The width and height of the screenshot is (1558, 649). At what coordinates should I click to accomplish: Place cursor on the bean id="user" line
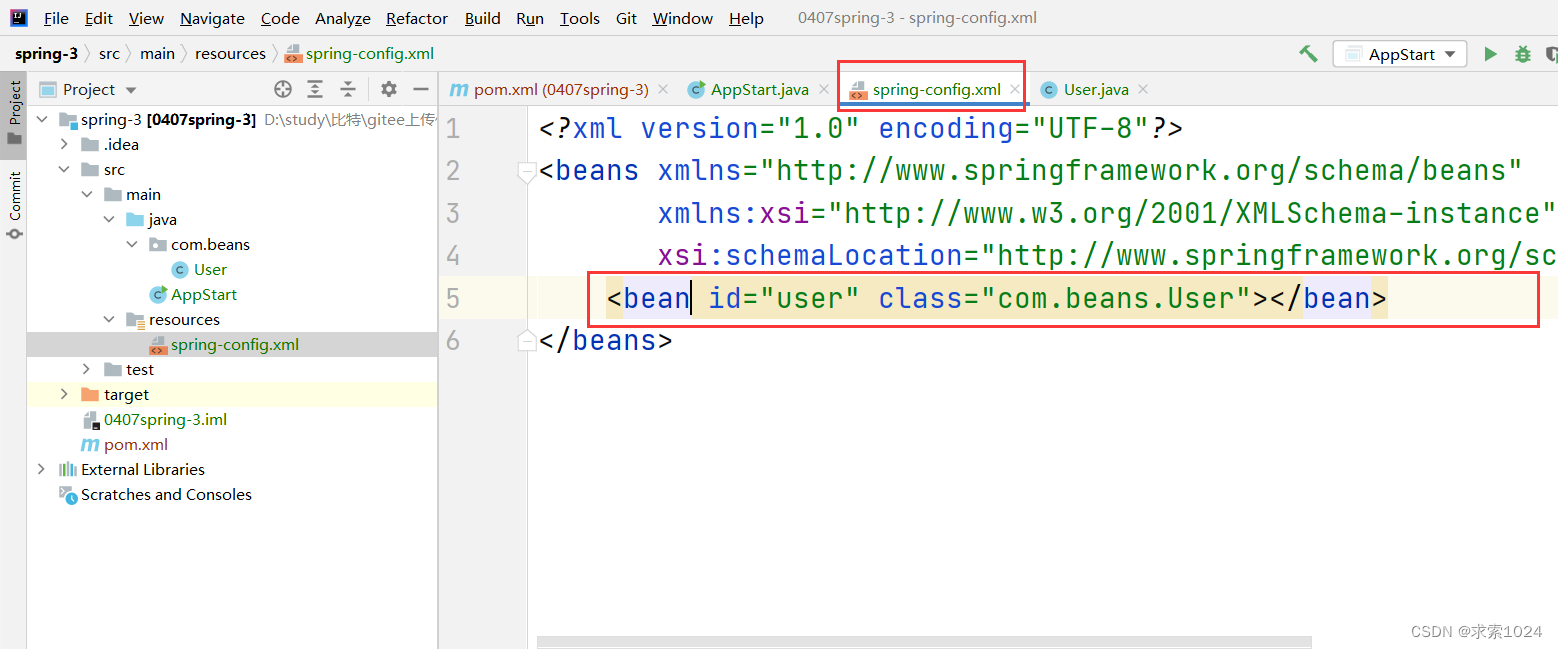coord(996,298)
